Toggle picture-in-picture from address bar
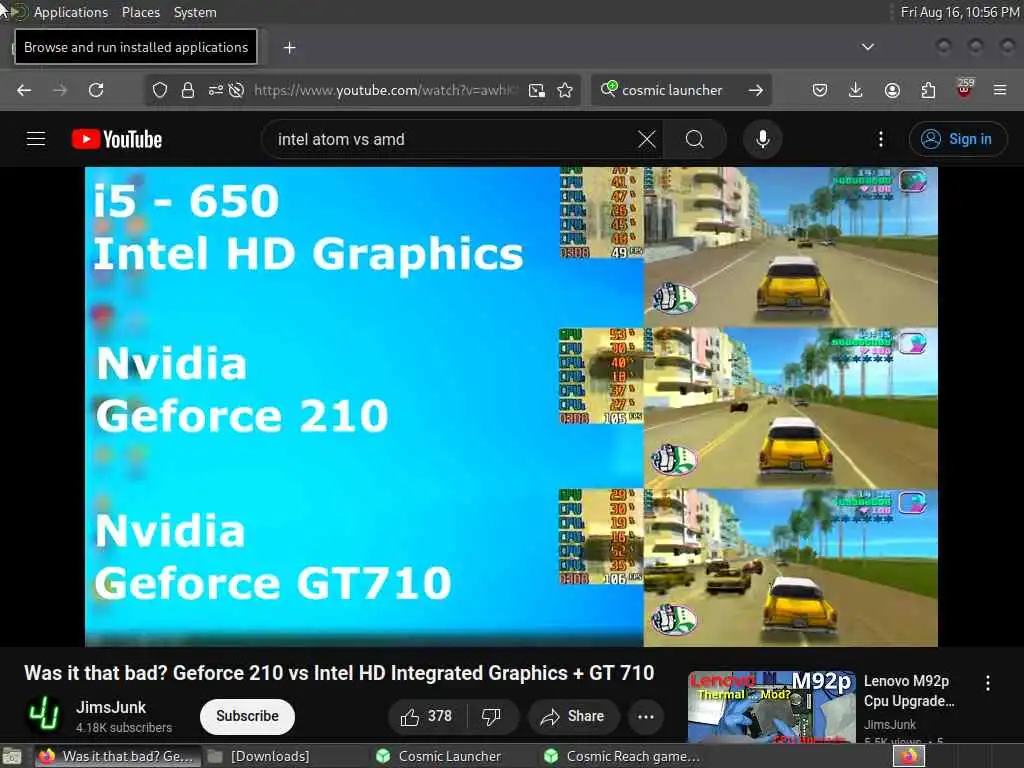The image size is (1024, 768). [537, 90]
